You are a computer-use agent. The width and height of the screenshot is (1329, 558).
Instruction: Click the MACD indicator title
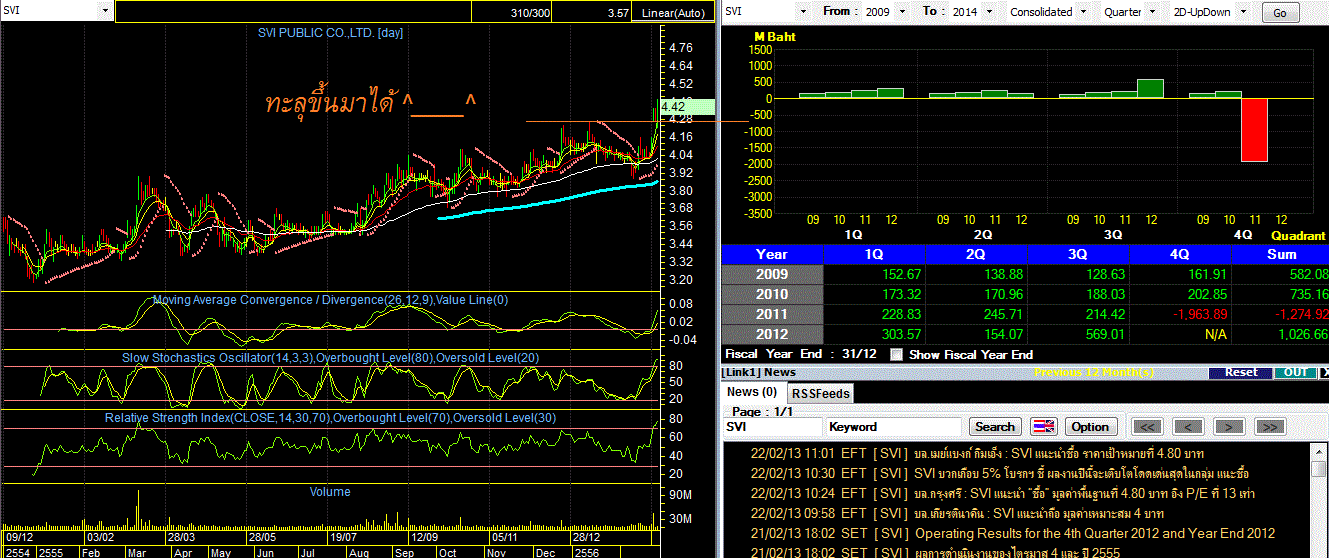[x=329, y=300]
